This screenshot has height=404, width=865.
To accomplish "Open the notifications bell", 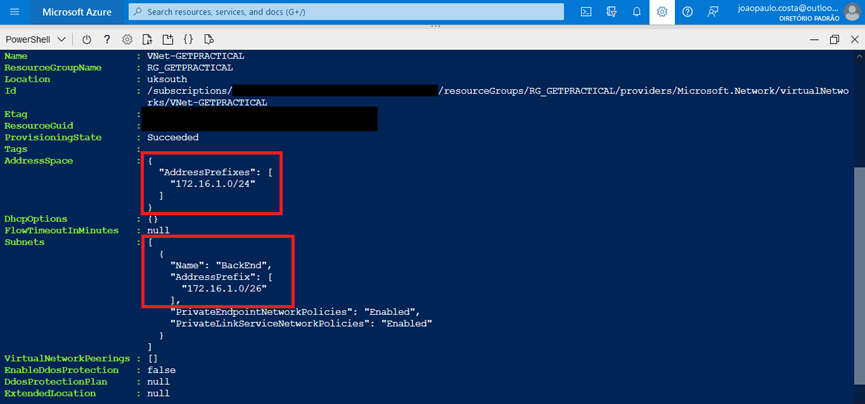I will pos(636,12).
